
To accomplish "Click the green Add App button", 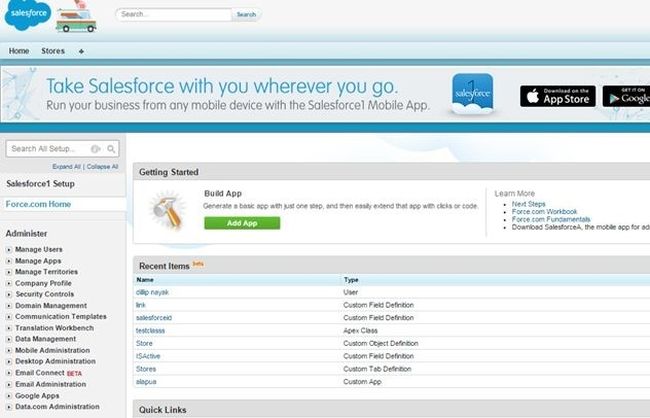I will (x=242, y=223).
